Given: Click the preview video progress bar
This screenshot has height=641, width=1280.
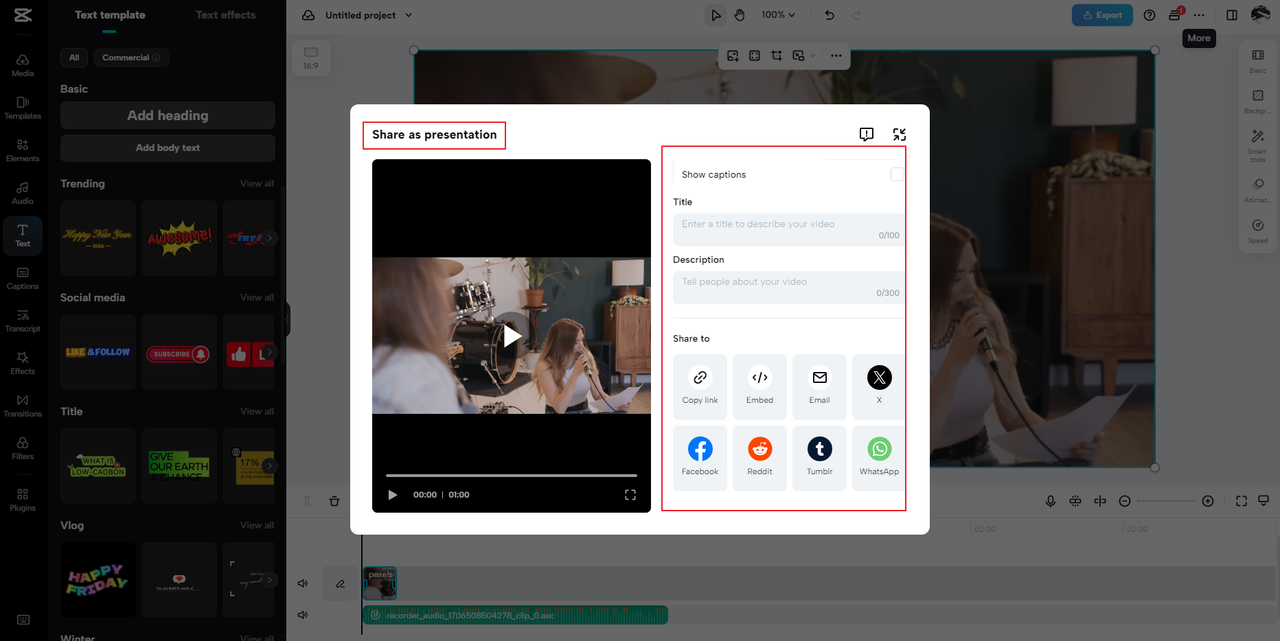Looking at the screenshot, I should click(511, 475).
